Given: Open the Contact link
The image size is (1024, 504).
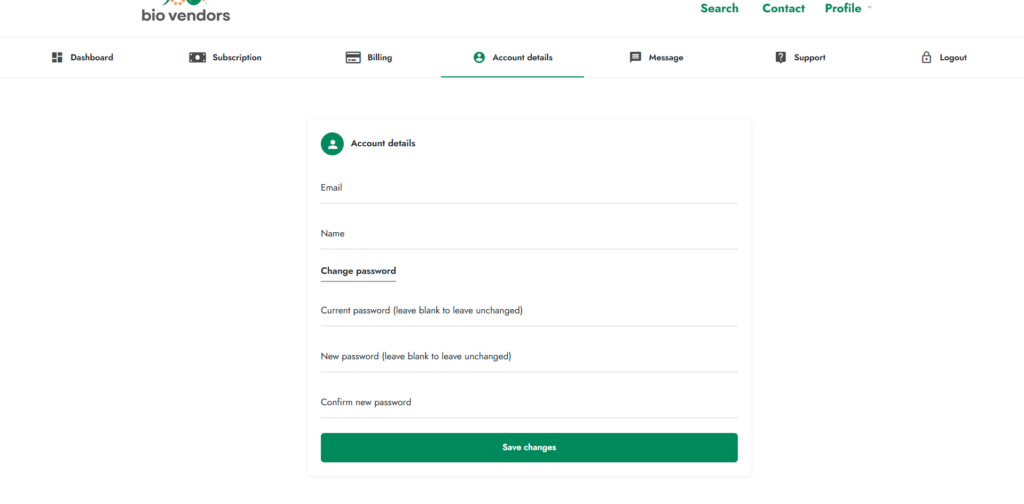Looking at the screenshot, I should coord(784,8).
